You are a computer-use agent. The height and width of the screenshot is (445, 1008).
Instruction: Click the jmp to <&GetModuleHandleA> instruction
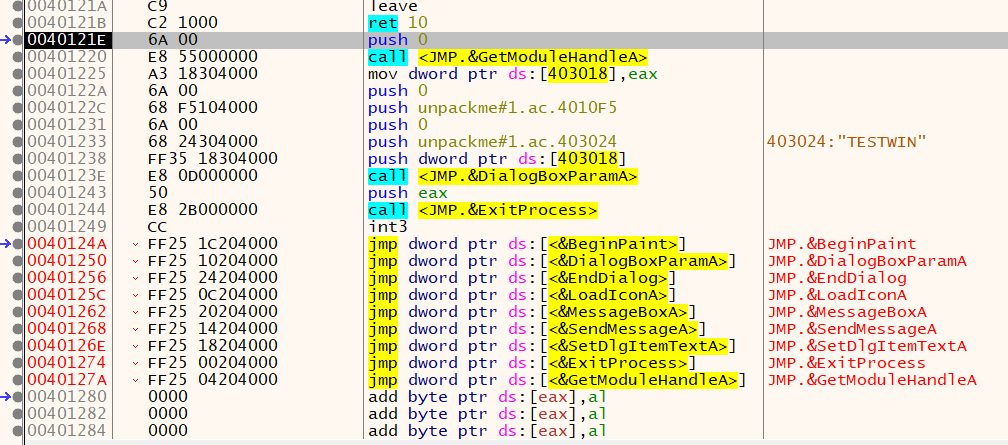(557, 380)
